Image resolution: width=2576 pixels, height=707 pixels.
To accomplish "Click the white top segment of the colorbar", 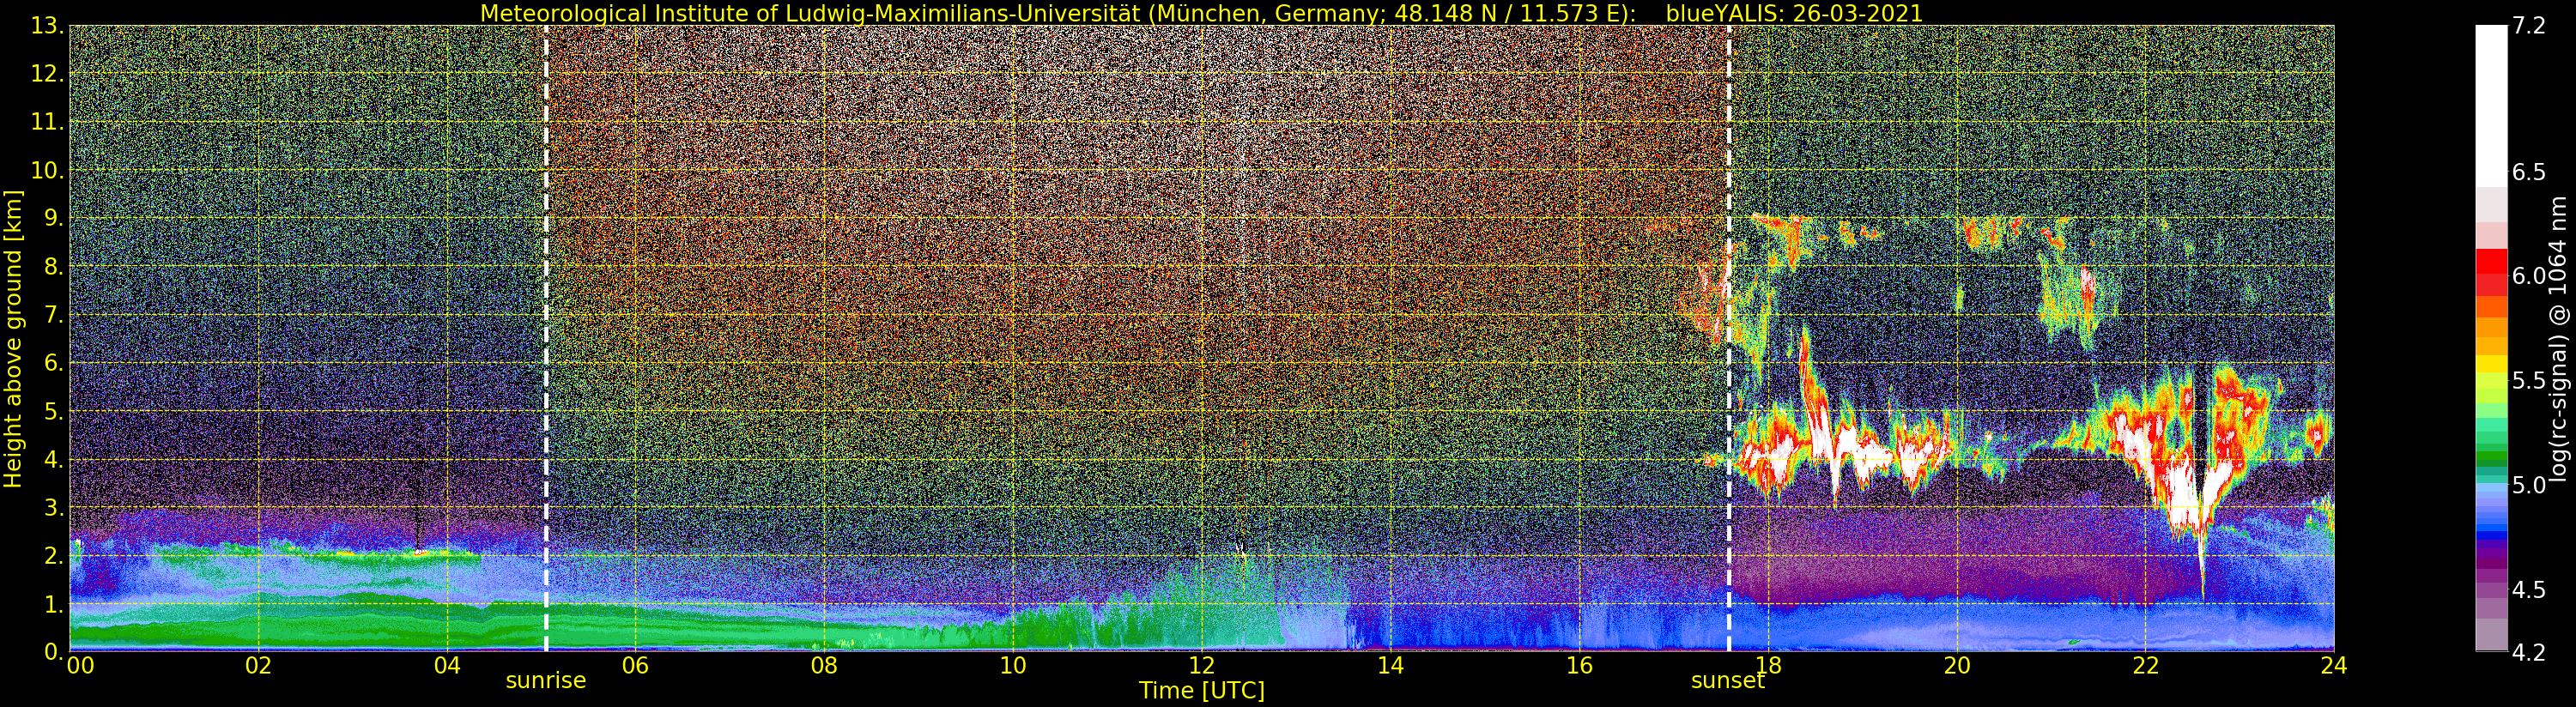I will [2491, 106].
